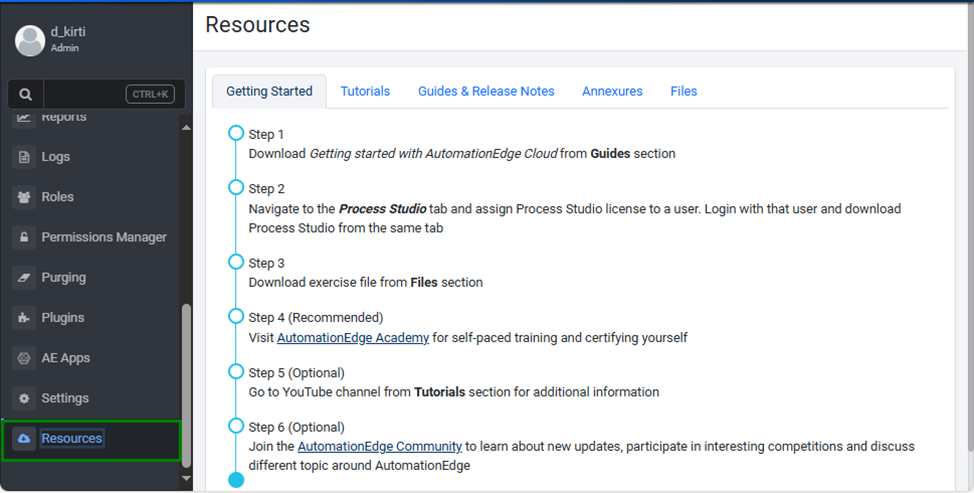
Task: Open the Annexures tab
Action: point(612,91)
